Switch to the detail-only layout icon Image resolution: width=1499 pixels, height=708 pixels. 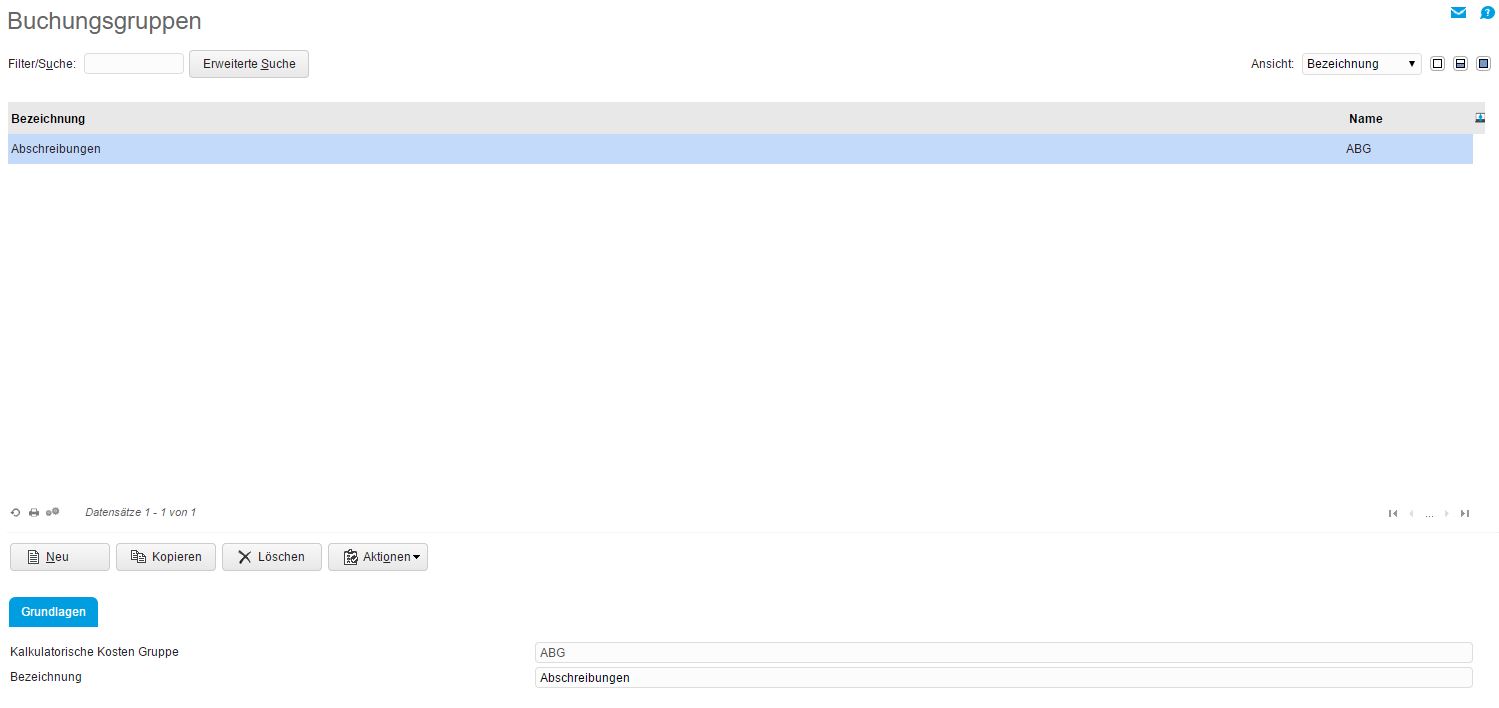point(1483,64)
